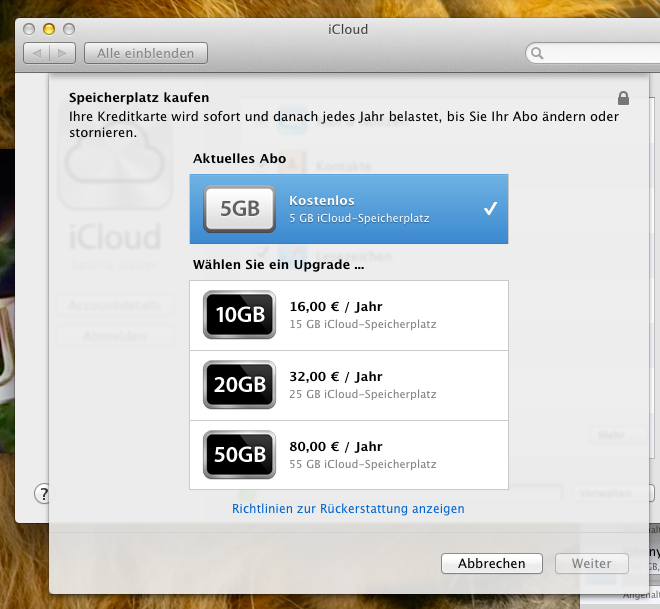
Task: Select the Kostenlos 5GB current plan
Action: pyautogui.click(x=349, y=209)
